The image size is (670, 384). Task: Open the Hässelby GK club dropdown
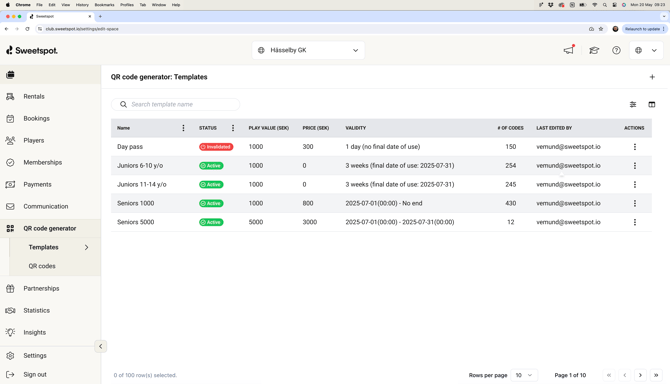[308, 50]
